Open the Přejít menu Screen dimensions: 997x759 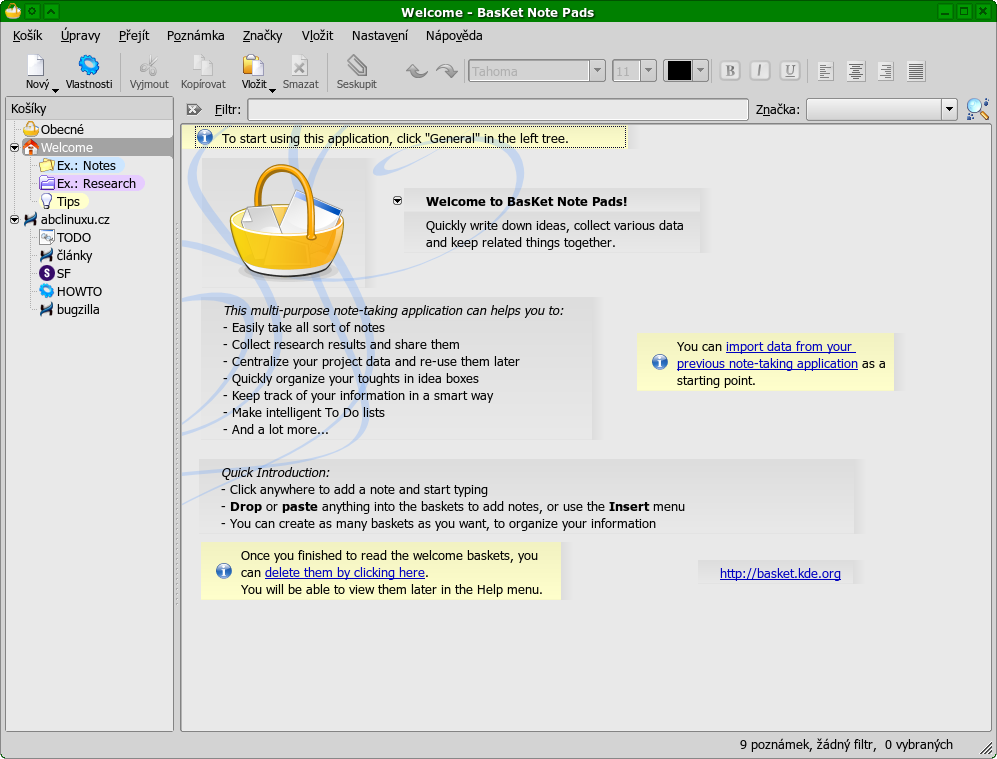click(x=134, y=36)
